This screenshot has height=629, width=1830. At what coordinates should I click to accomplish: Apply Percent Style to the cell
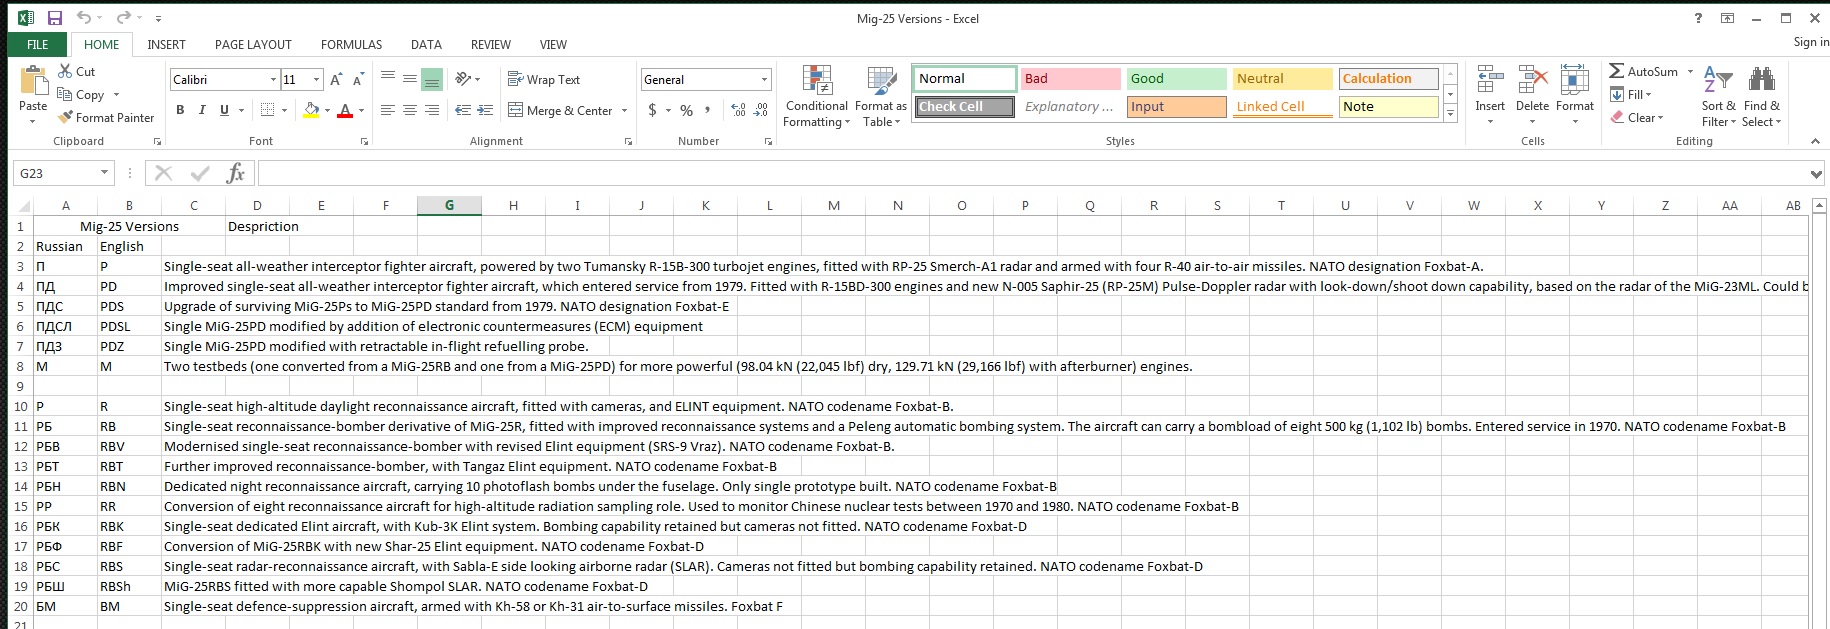coord(686,110)
